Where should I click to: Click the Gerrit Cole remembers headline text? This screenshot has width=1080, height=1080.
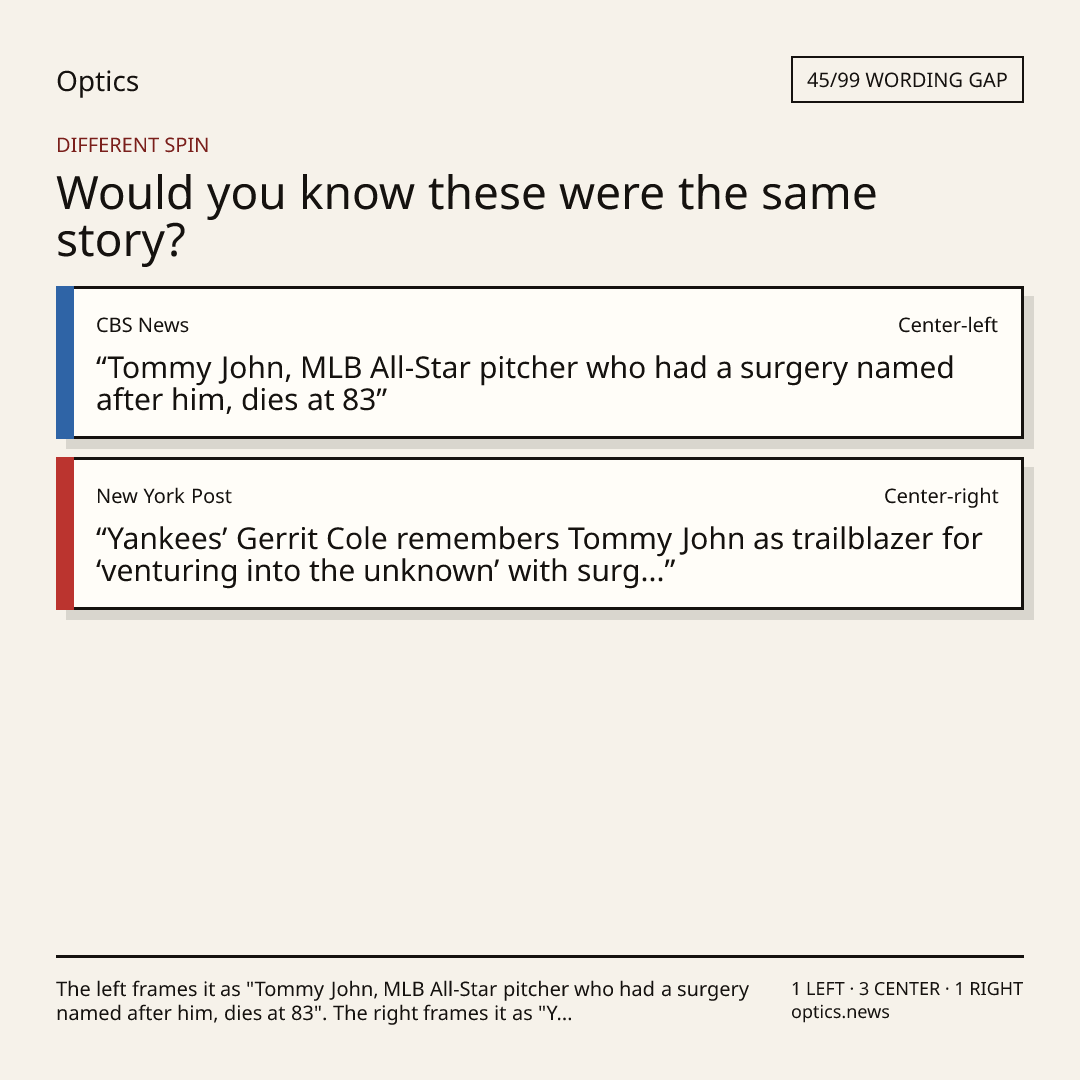(539, 554)
